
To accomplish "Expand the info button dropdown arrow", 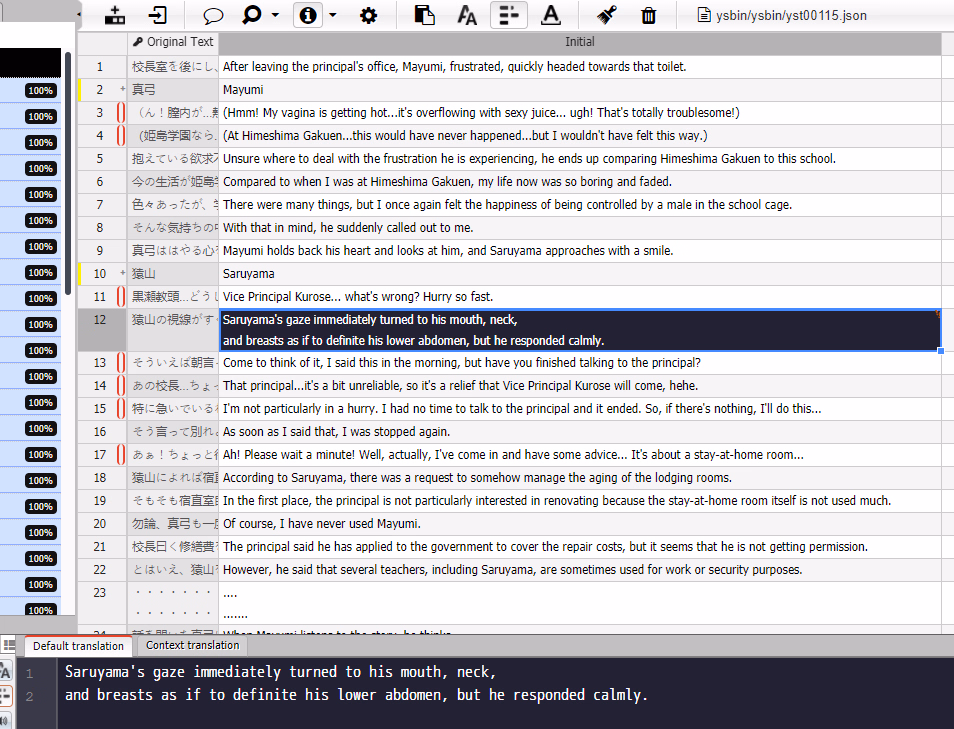I will pos(333,16).
